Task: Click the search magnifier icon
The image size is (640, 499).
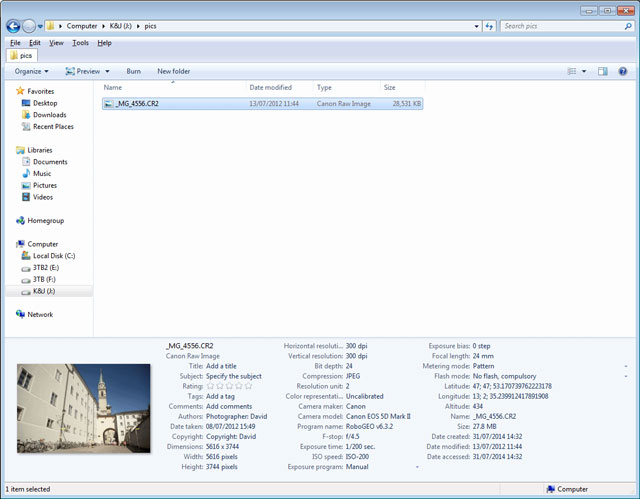Action: pyautogui.click(x=628, y=26)
